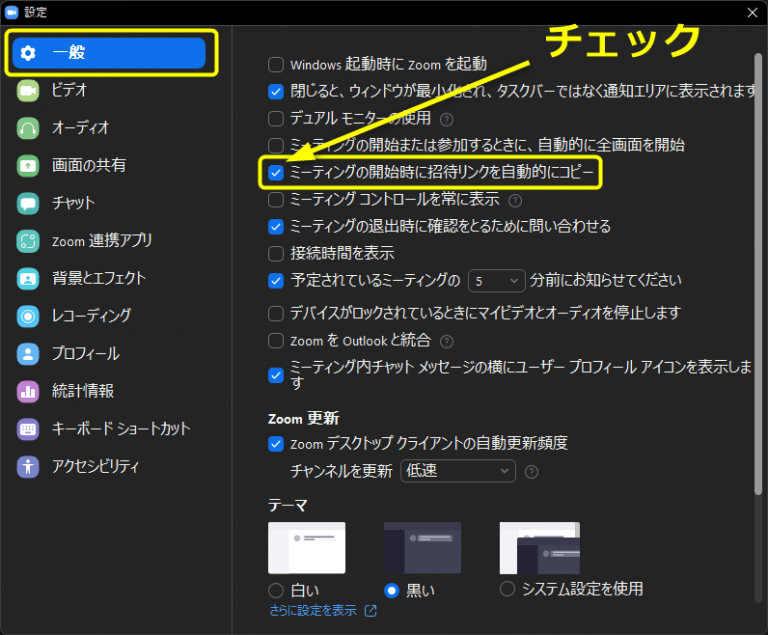Click the dark theme preview thumbnail
Image resolution: width=768 pixels, height=635 pixels.
422,548
